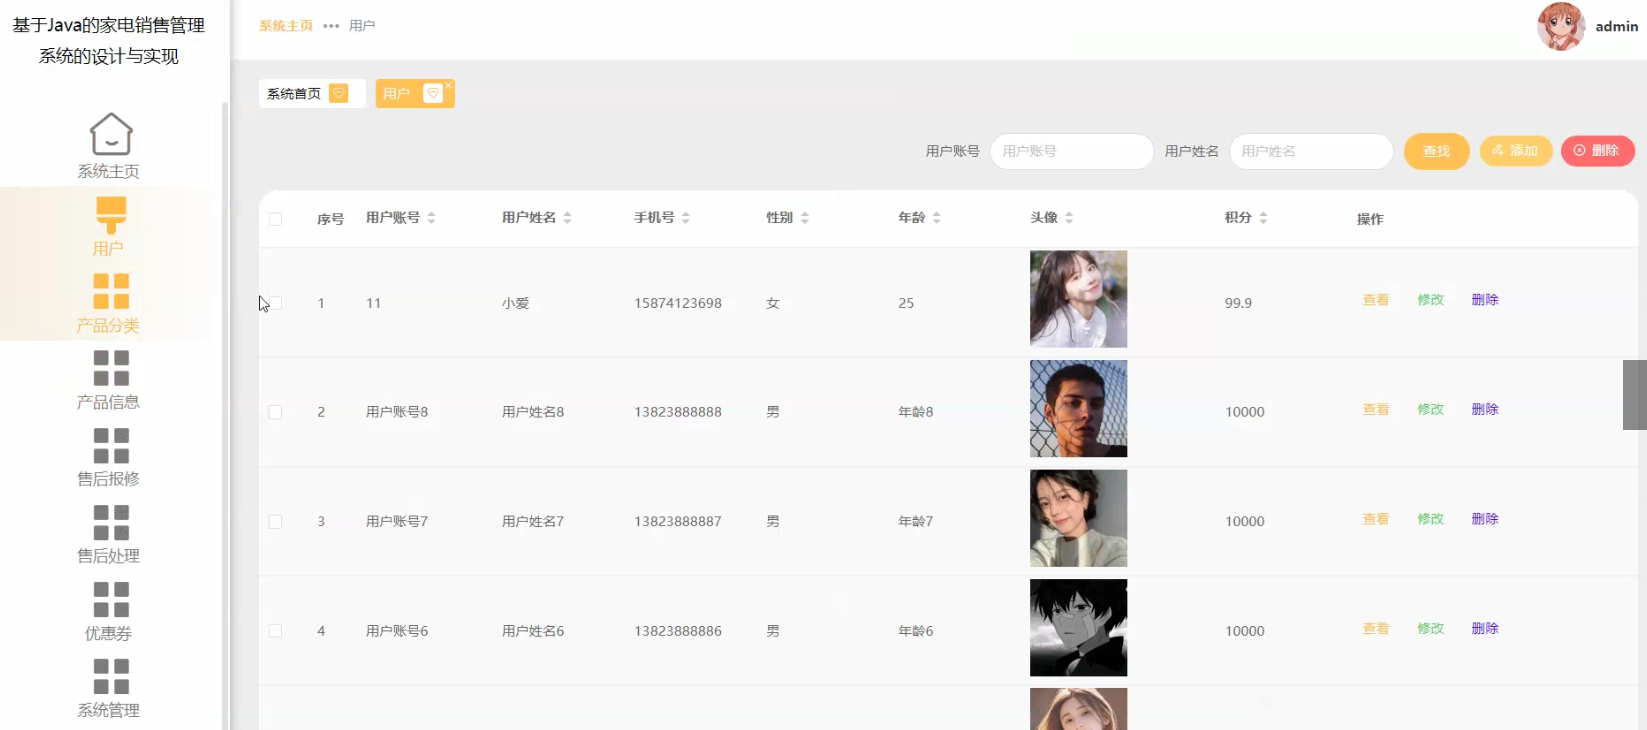Click the breadcrumb ellipsis dots
Viewport: 1647px width, 730px height.
click(x=331, y=26)
